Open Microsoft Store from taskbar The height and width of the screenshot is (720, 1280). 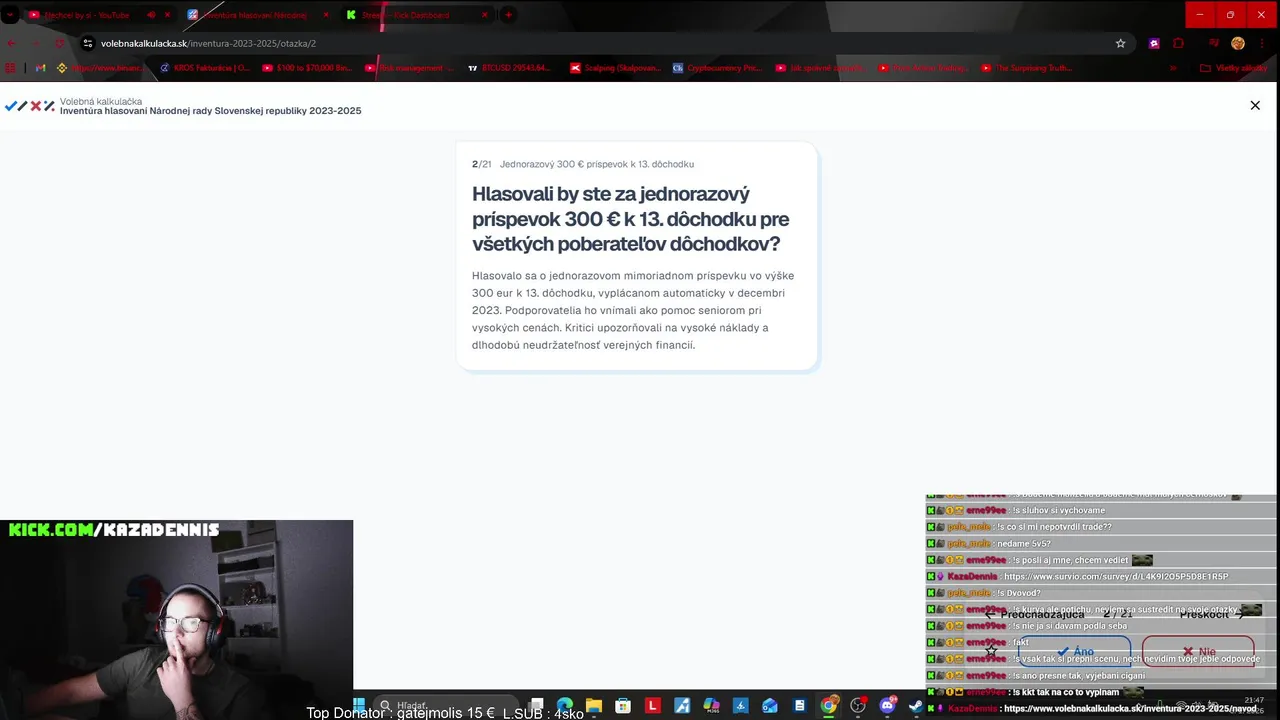[623, 705]
